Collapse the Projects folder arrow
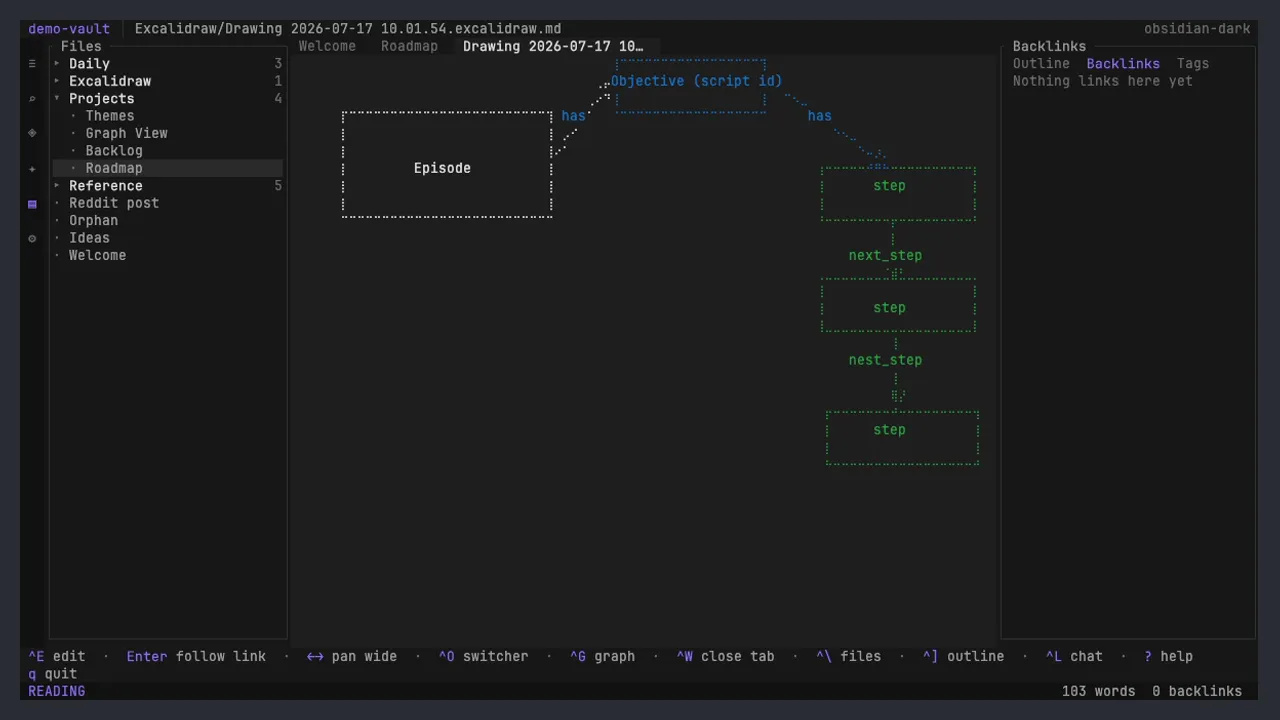Screen dimensions: 1280x720 (57, 99)
